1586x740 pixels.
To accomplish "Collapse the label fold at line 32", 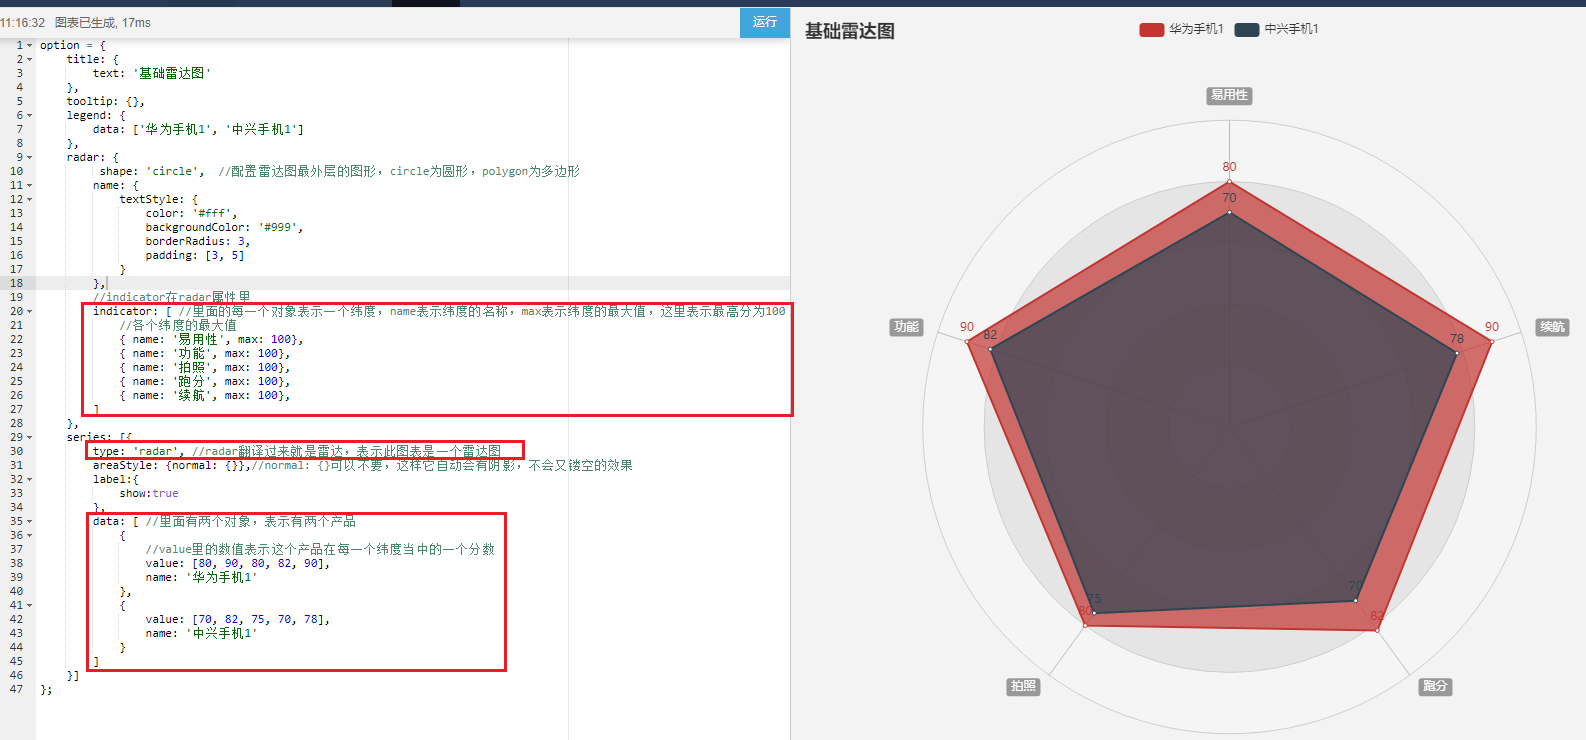I will click(30, 480).
